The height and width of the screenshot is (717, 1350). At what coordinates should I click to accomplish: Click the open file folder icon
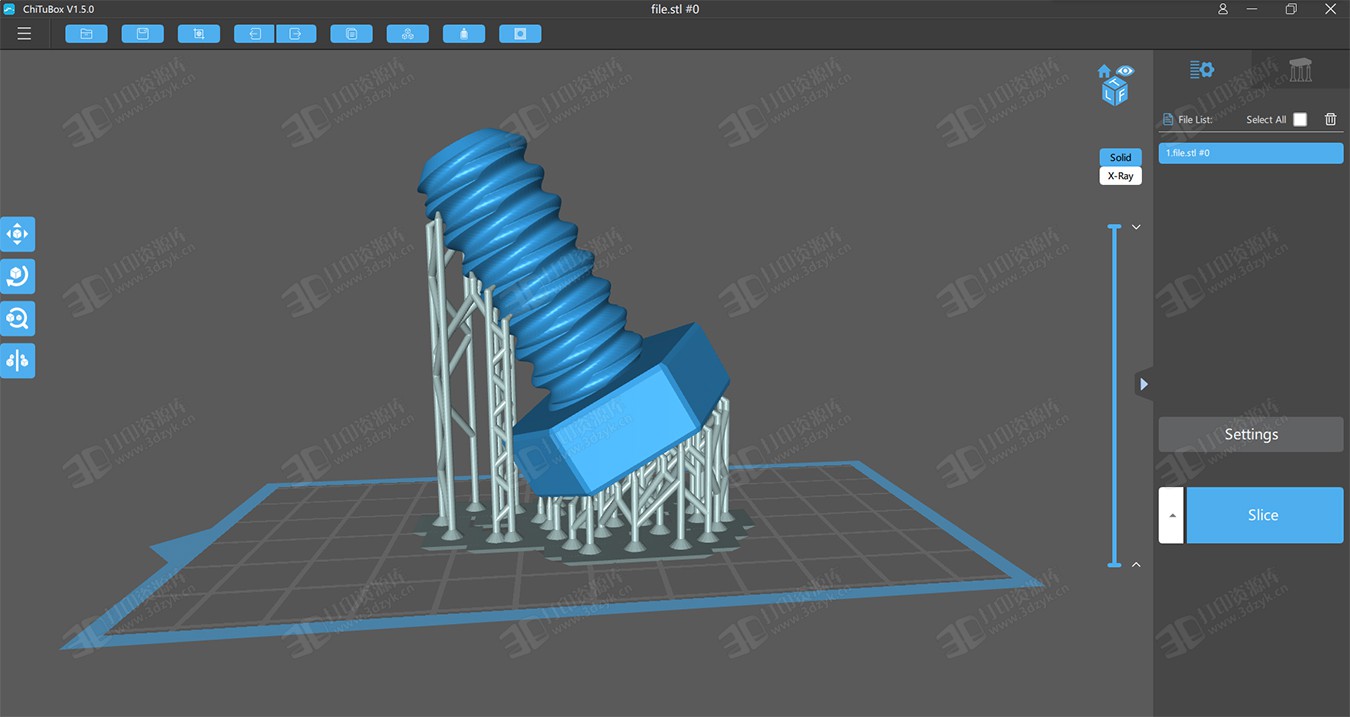[x=86, y=34]
